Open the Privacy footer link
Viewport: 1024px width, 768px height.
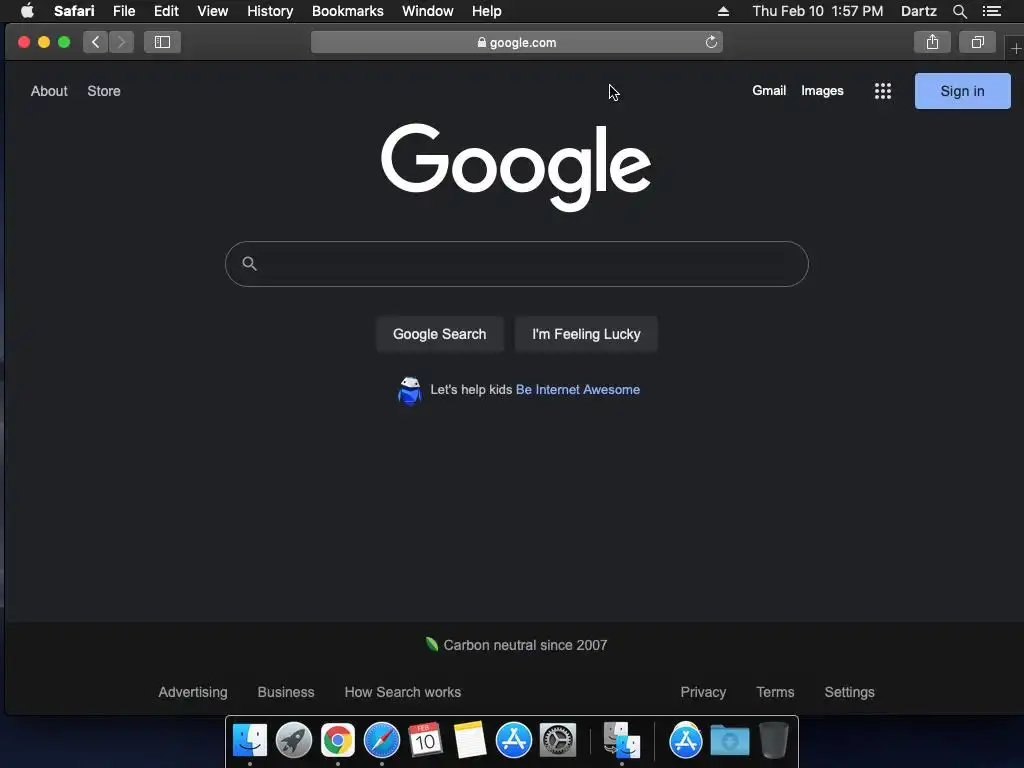703,692
